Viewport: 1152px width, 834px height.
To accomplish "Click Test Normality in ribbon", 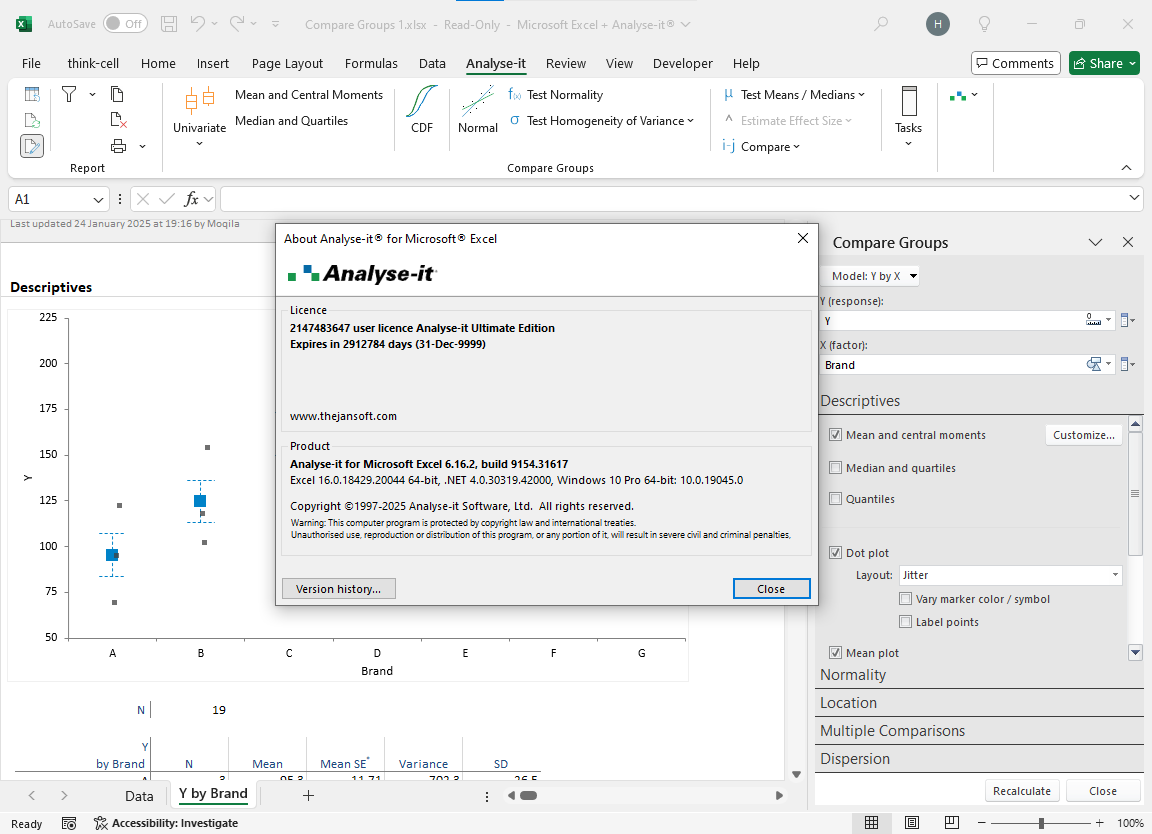I will point(555,95).
